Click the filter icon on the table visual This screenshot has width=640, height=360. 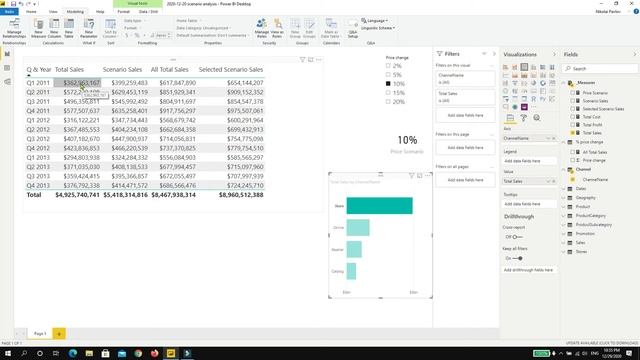(x=302, y=60)
